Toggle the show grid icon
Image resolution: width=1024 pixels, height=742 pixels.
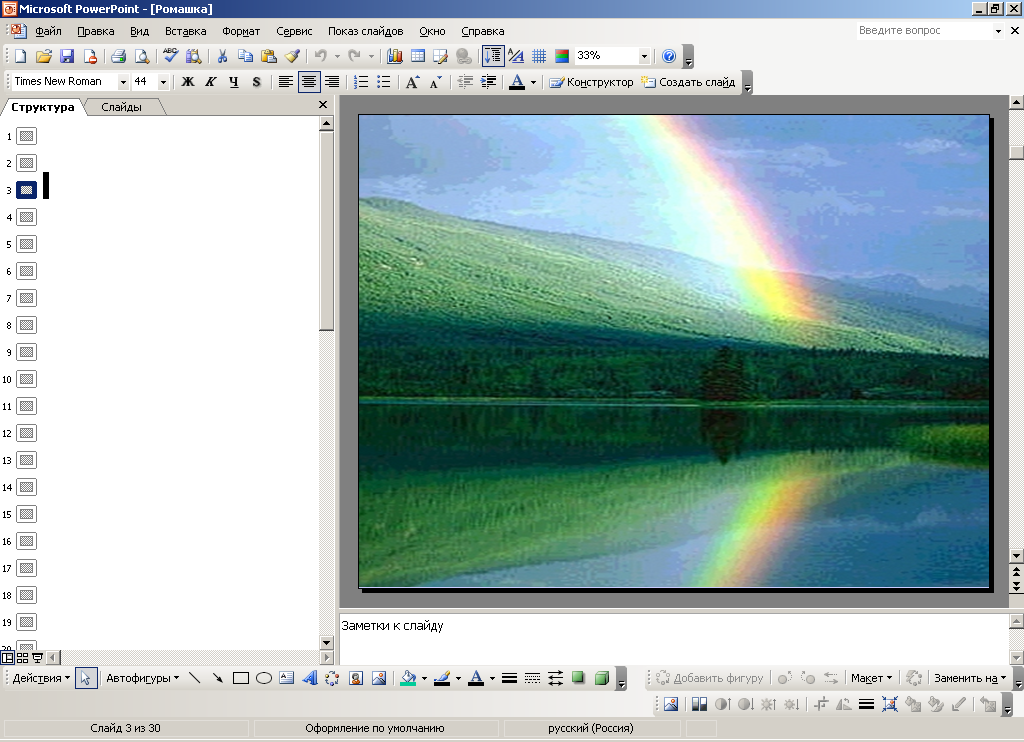click(x=539, y=56)
